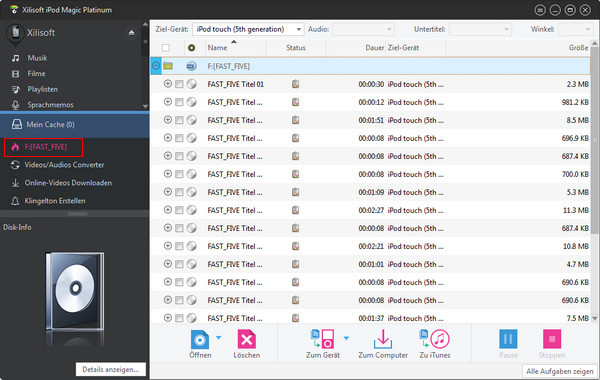
Task: Open the Untertitel dropdown
Action: pos(480,29)
